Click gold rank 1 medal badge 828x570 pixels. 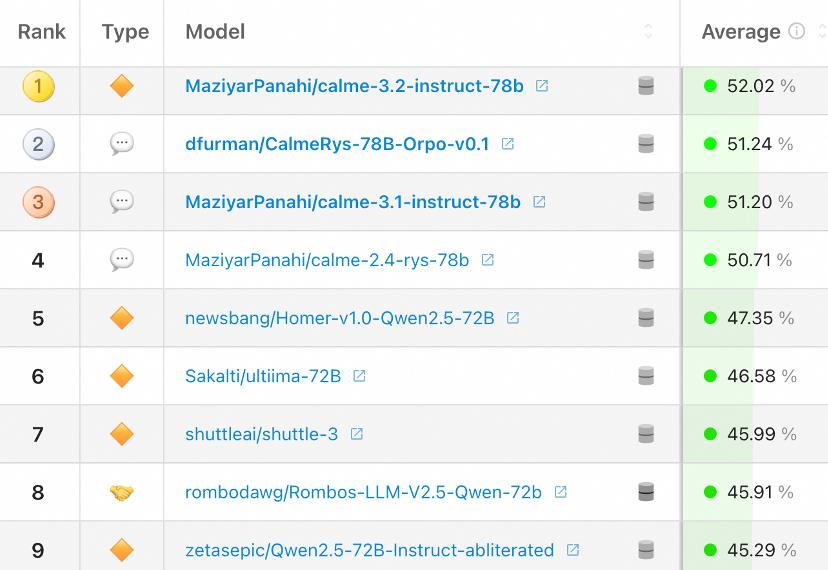click(39, 86)
